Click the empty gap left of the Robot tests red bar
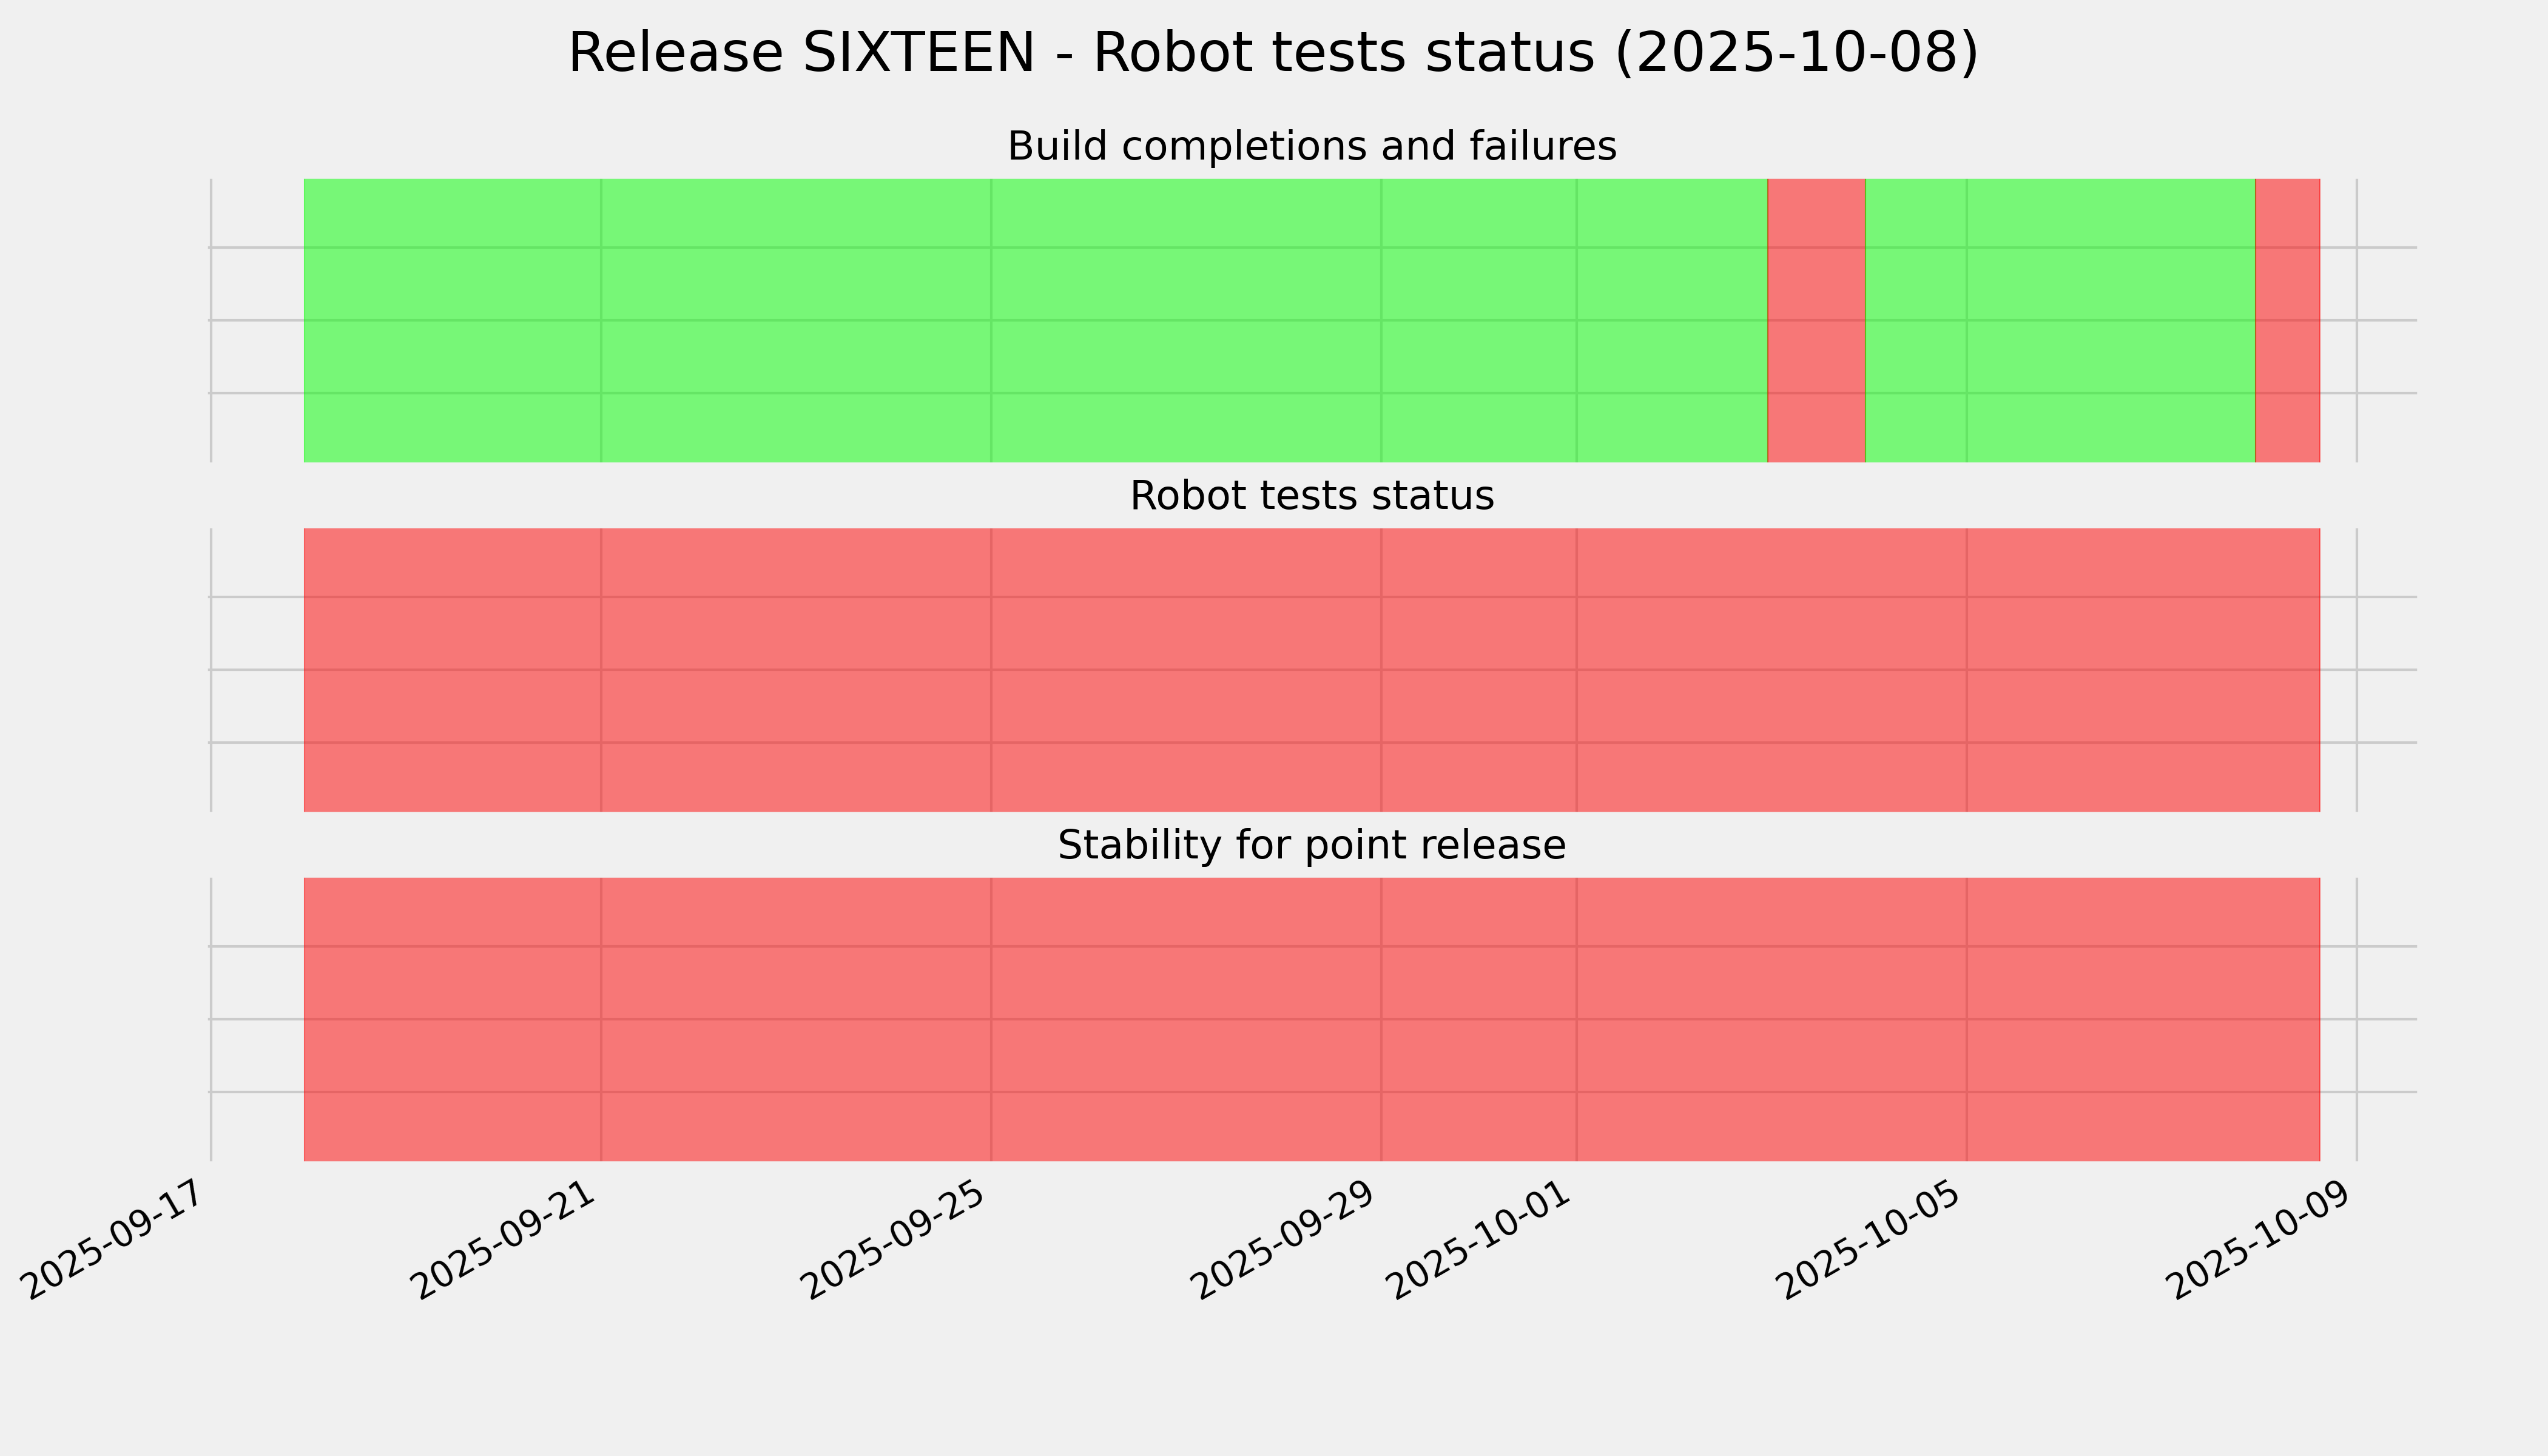Screen dimensions: 2548x1456 click(257, 670)
